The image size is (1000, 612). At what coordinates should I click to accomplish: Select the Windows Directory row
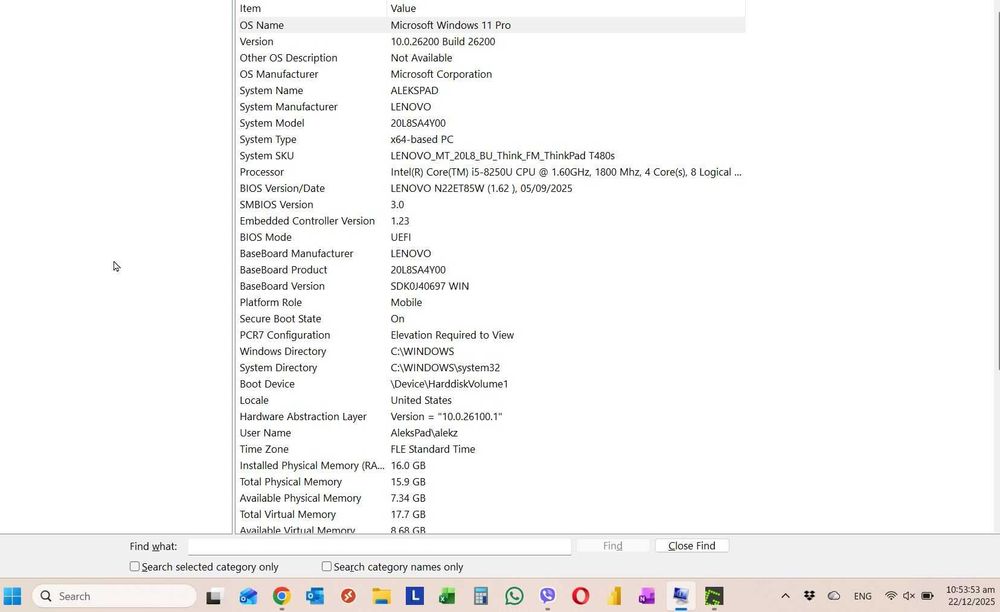[x=490, y=351]
